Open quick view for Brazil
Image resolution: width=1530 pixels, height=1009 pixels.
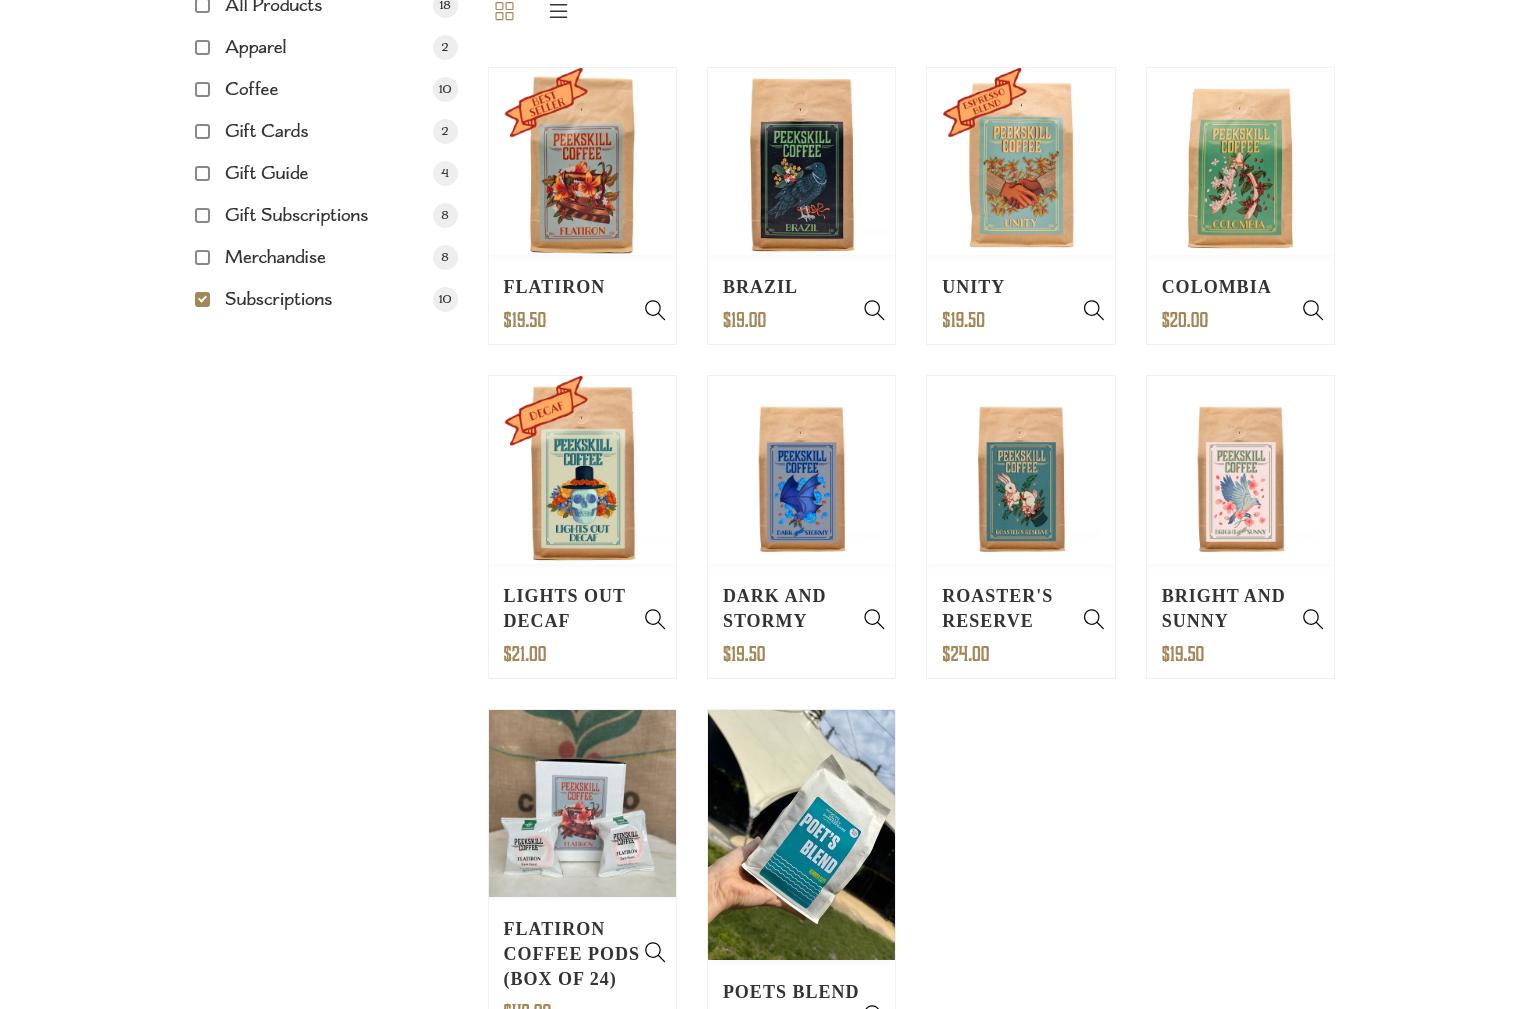(874, 310)
